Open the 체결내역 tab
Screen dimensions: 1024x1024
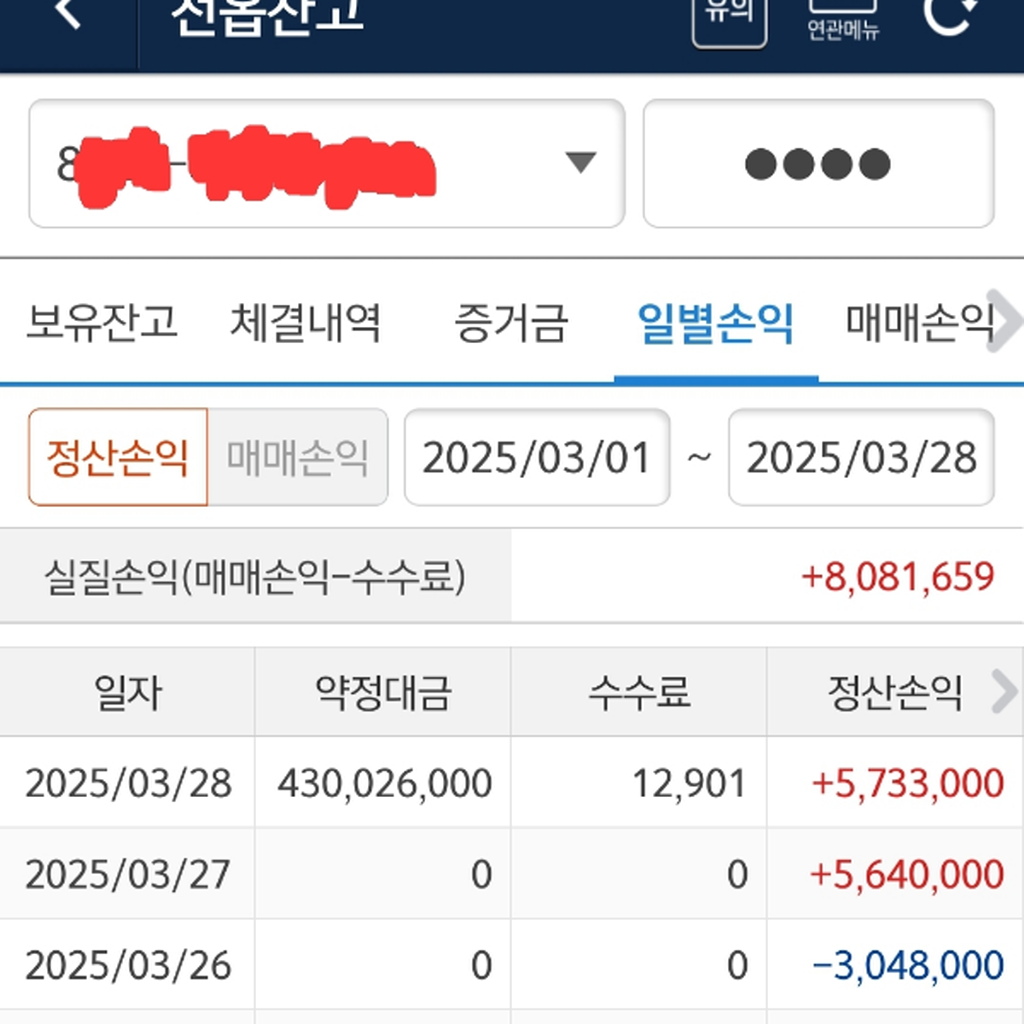305,323
